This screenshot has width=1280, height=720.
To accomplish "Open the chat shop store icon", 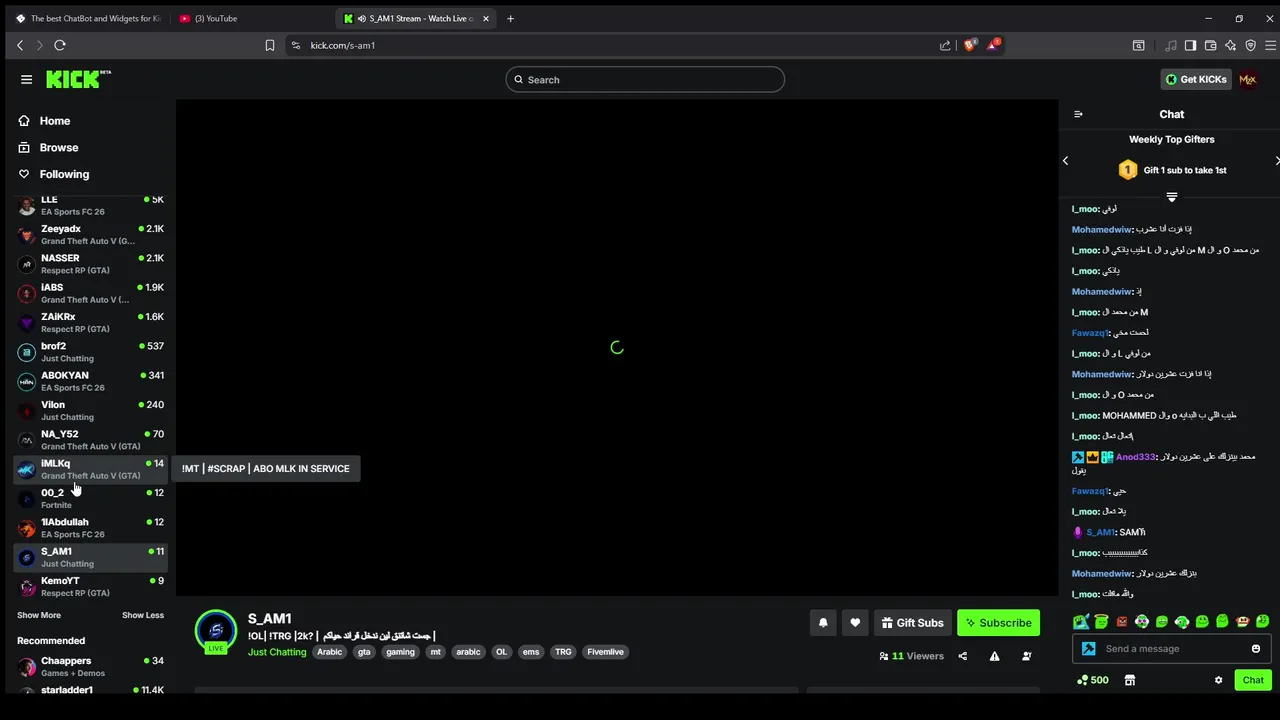I will coord(1130,680).
